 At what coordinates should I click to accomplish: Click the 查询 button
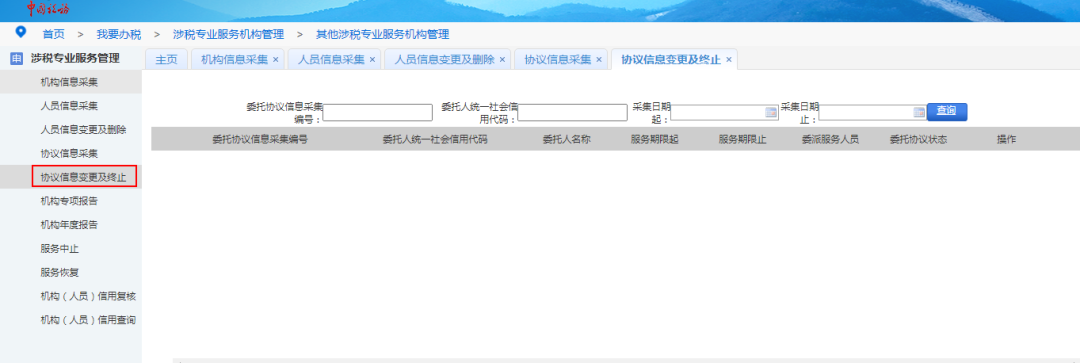(x=947, y=112)
